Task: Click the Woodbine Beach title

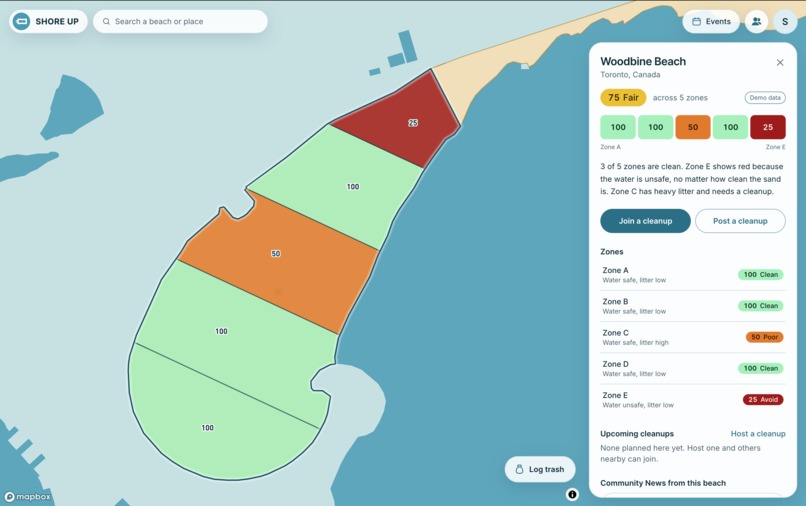Action: (643, 61)
